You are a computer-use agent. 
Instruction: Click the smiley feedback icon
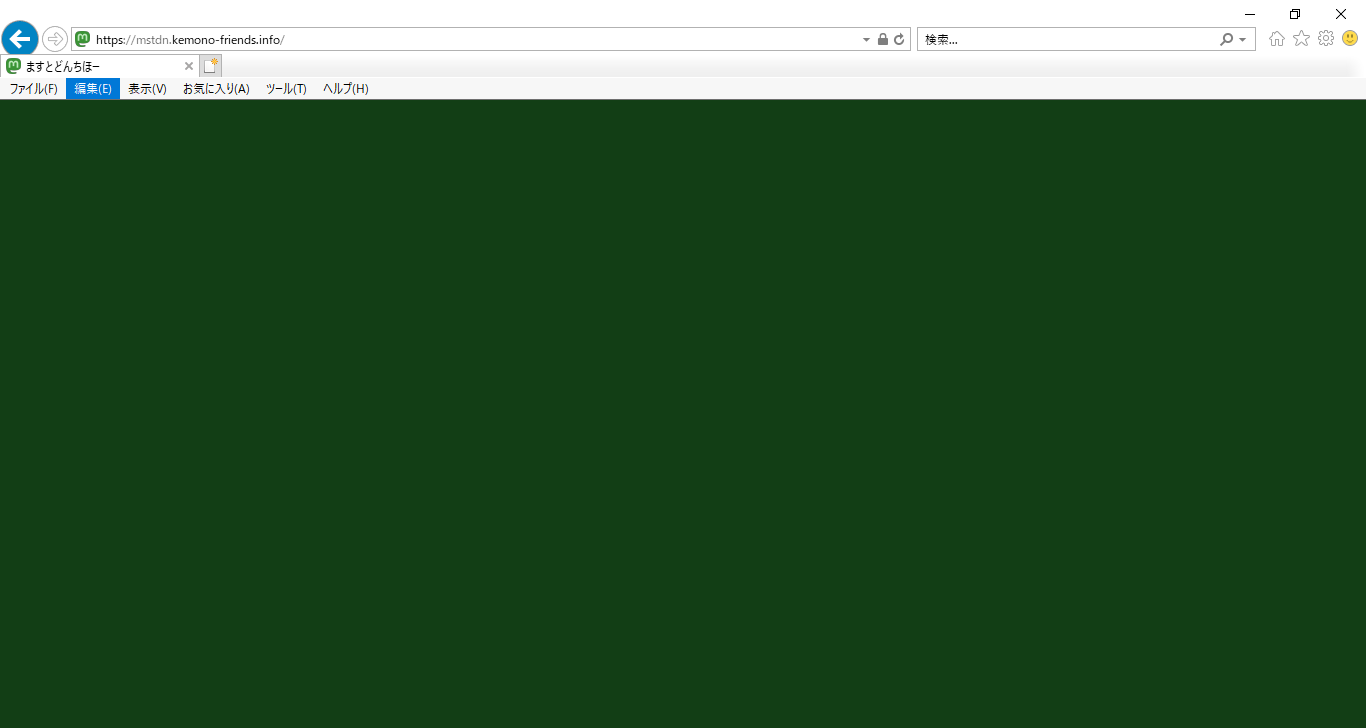click(x=1350, y=38)
